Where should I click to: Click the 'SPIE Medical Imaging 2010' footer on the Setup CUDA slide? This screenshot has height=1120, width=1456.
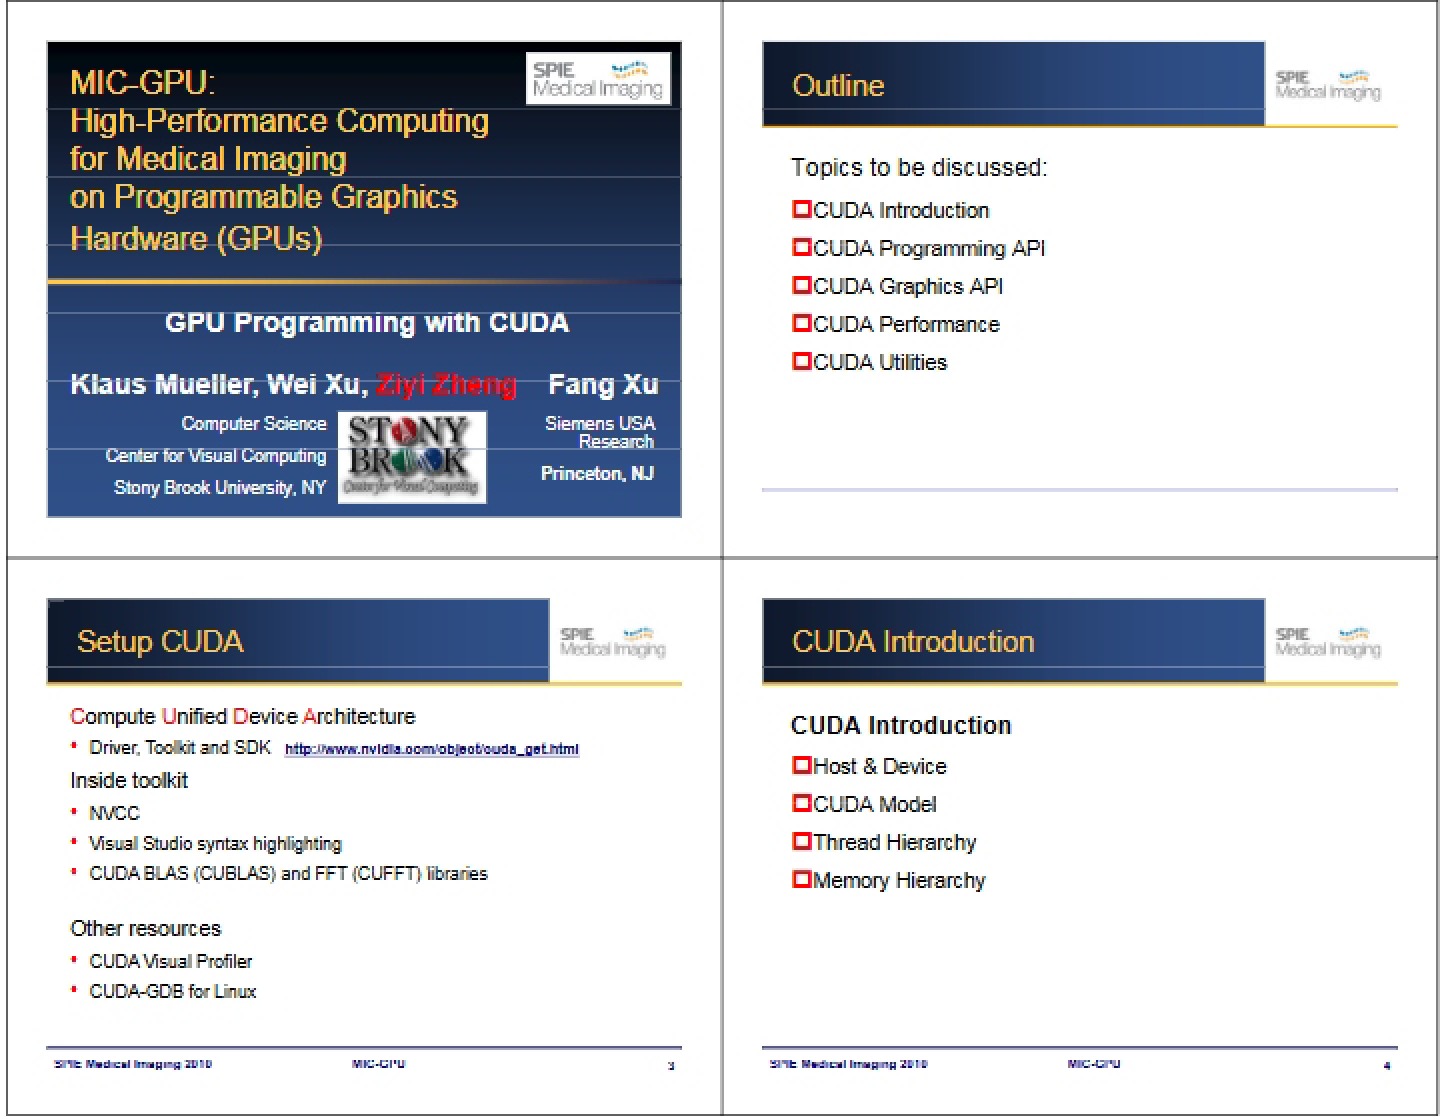133,1064
